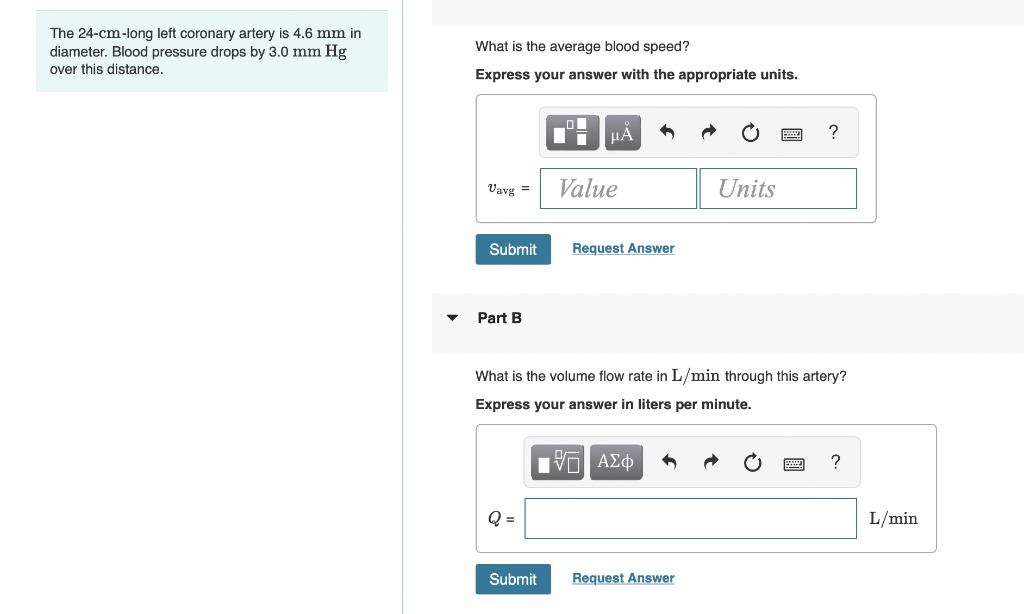Screen dimensions: 1024x614
Task: Undo last edit in vavg answer
Action: point(667,133)
